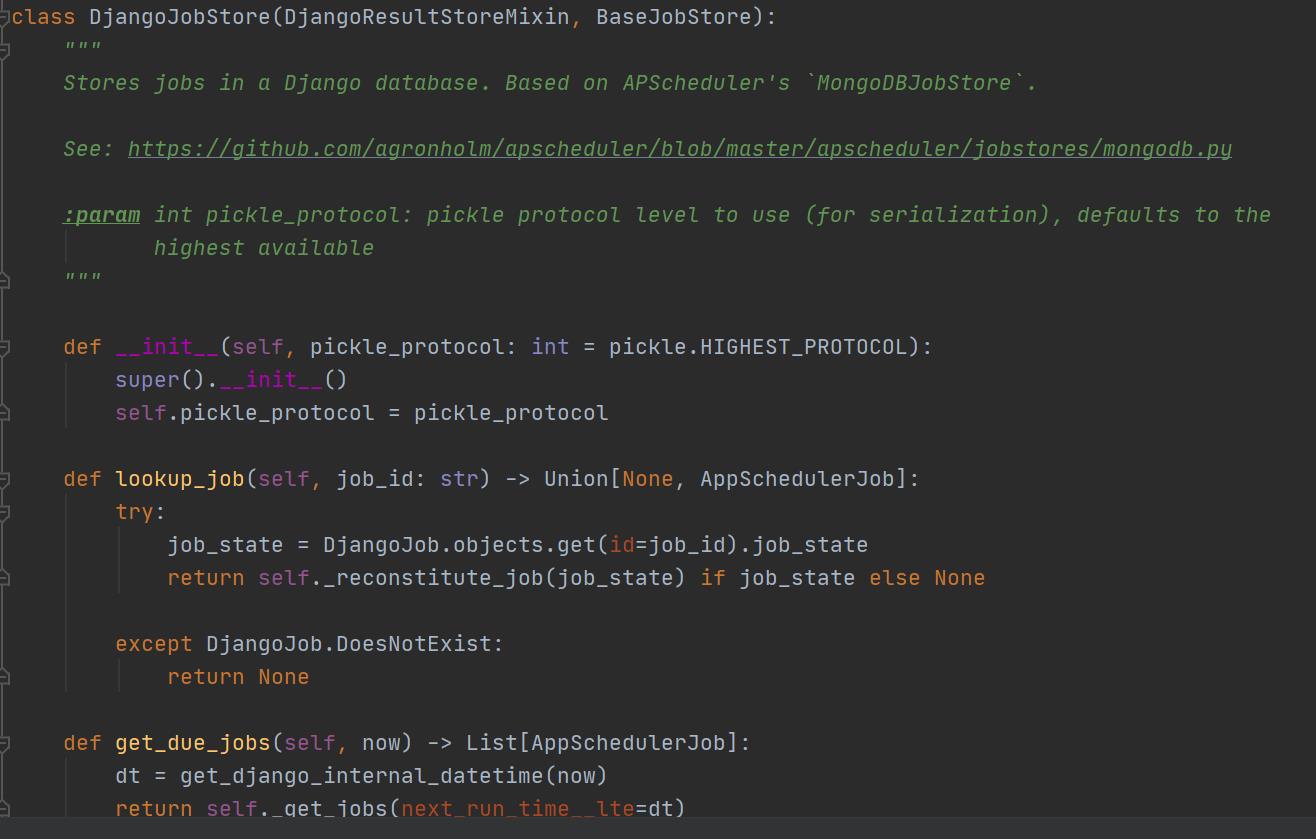This screenshot has width=1316, height=839.
Task: Click 'id=job_id' keyword argument
Action: point(667,545)
